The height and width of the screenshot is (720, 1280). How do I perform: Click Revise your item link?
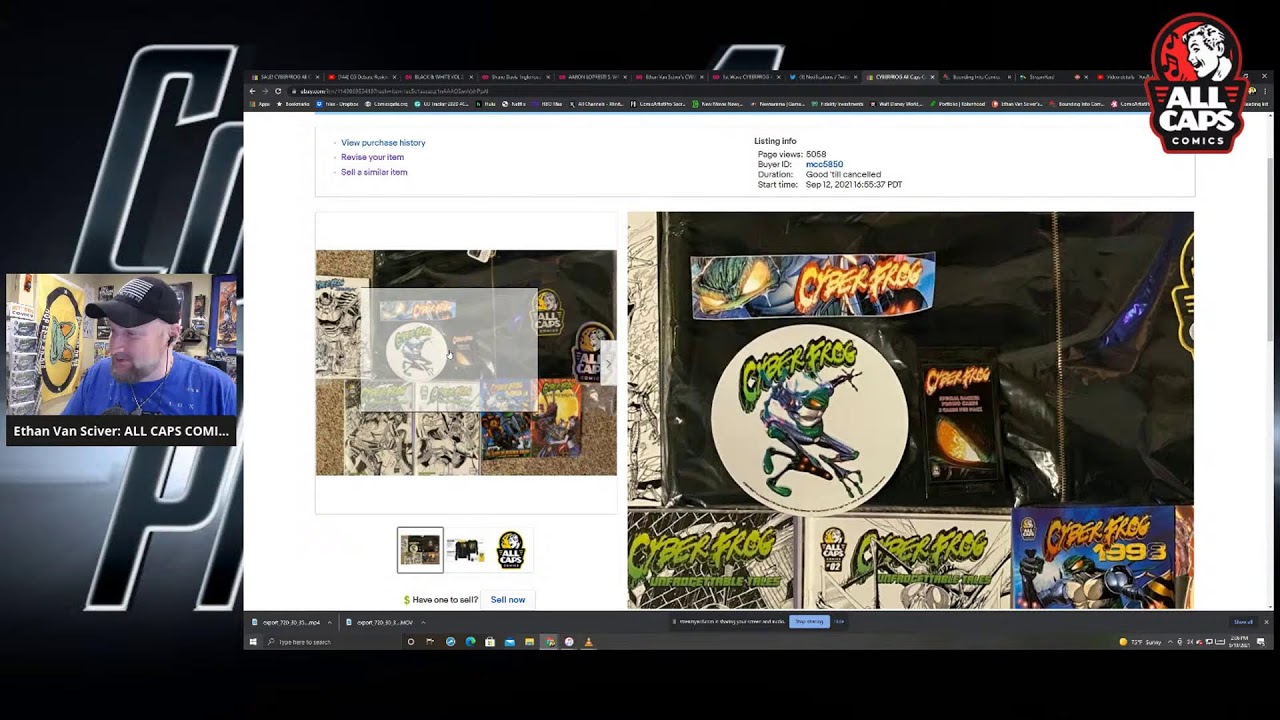(372, 157)
